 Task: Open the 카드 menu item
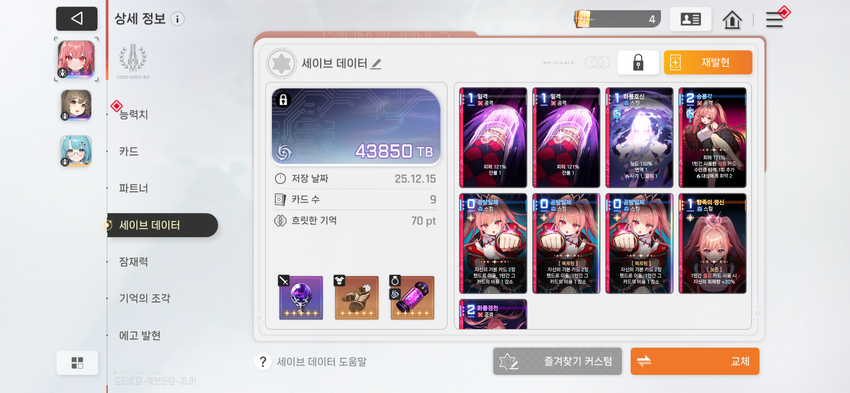pos(128,151)
